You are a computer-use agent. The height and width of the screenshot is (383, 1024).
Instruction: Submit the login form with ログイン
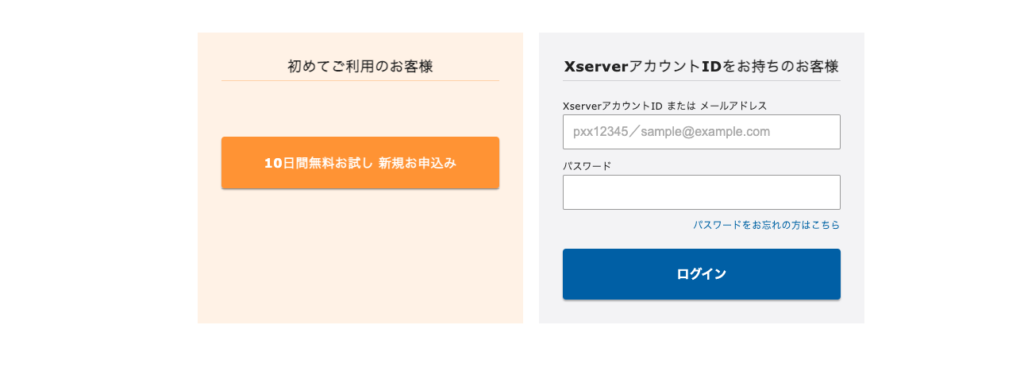pos(701,274)
